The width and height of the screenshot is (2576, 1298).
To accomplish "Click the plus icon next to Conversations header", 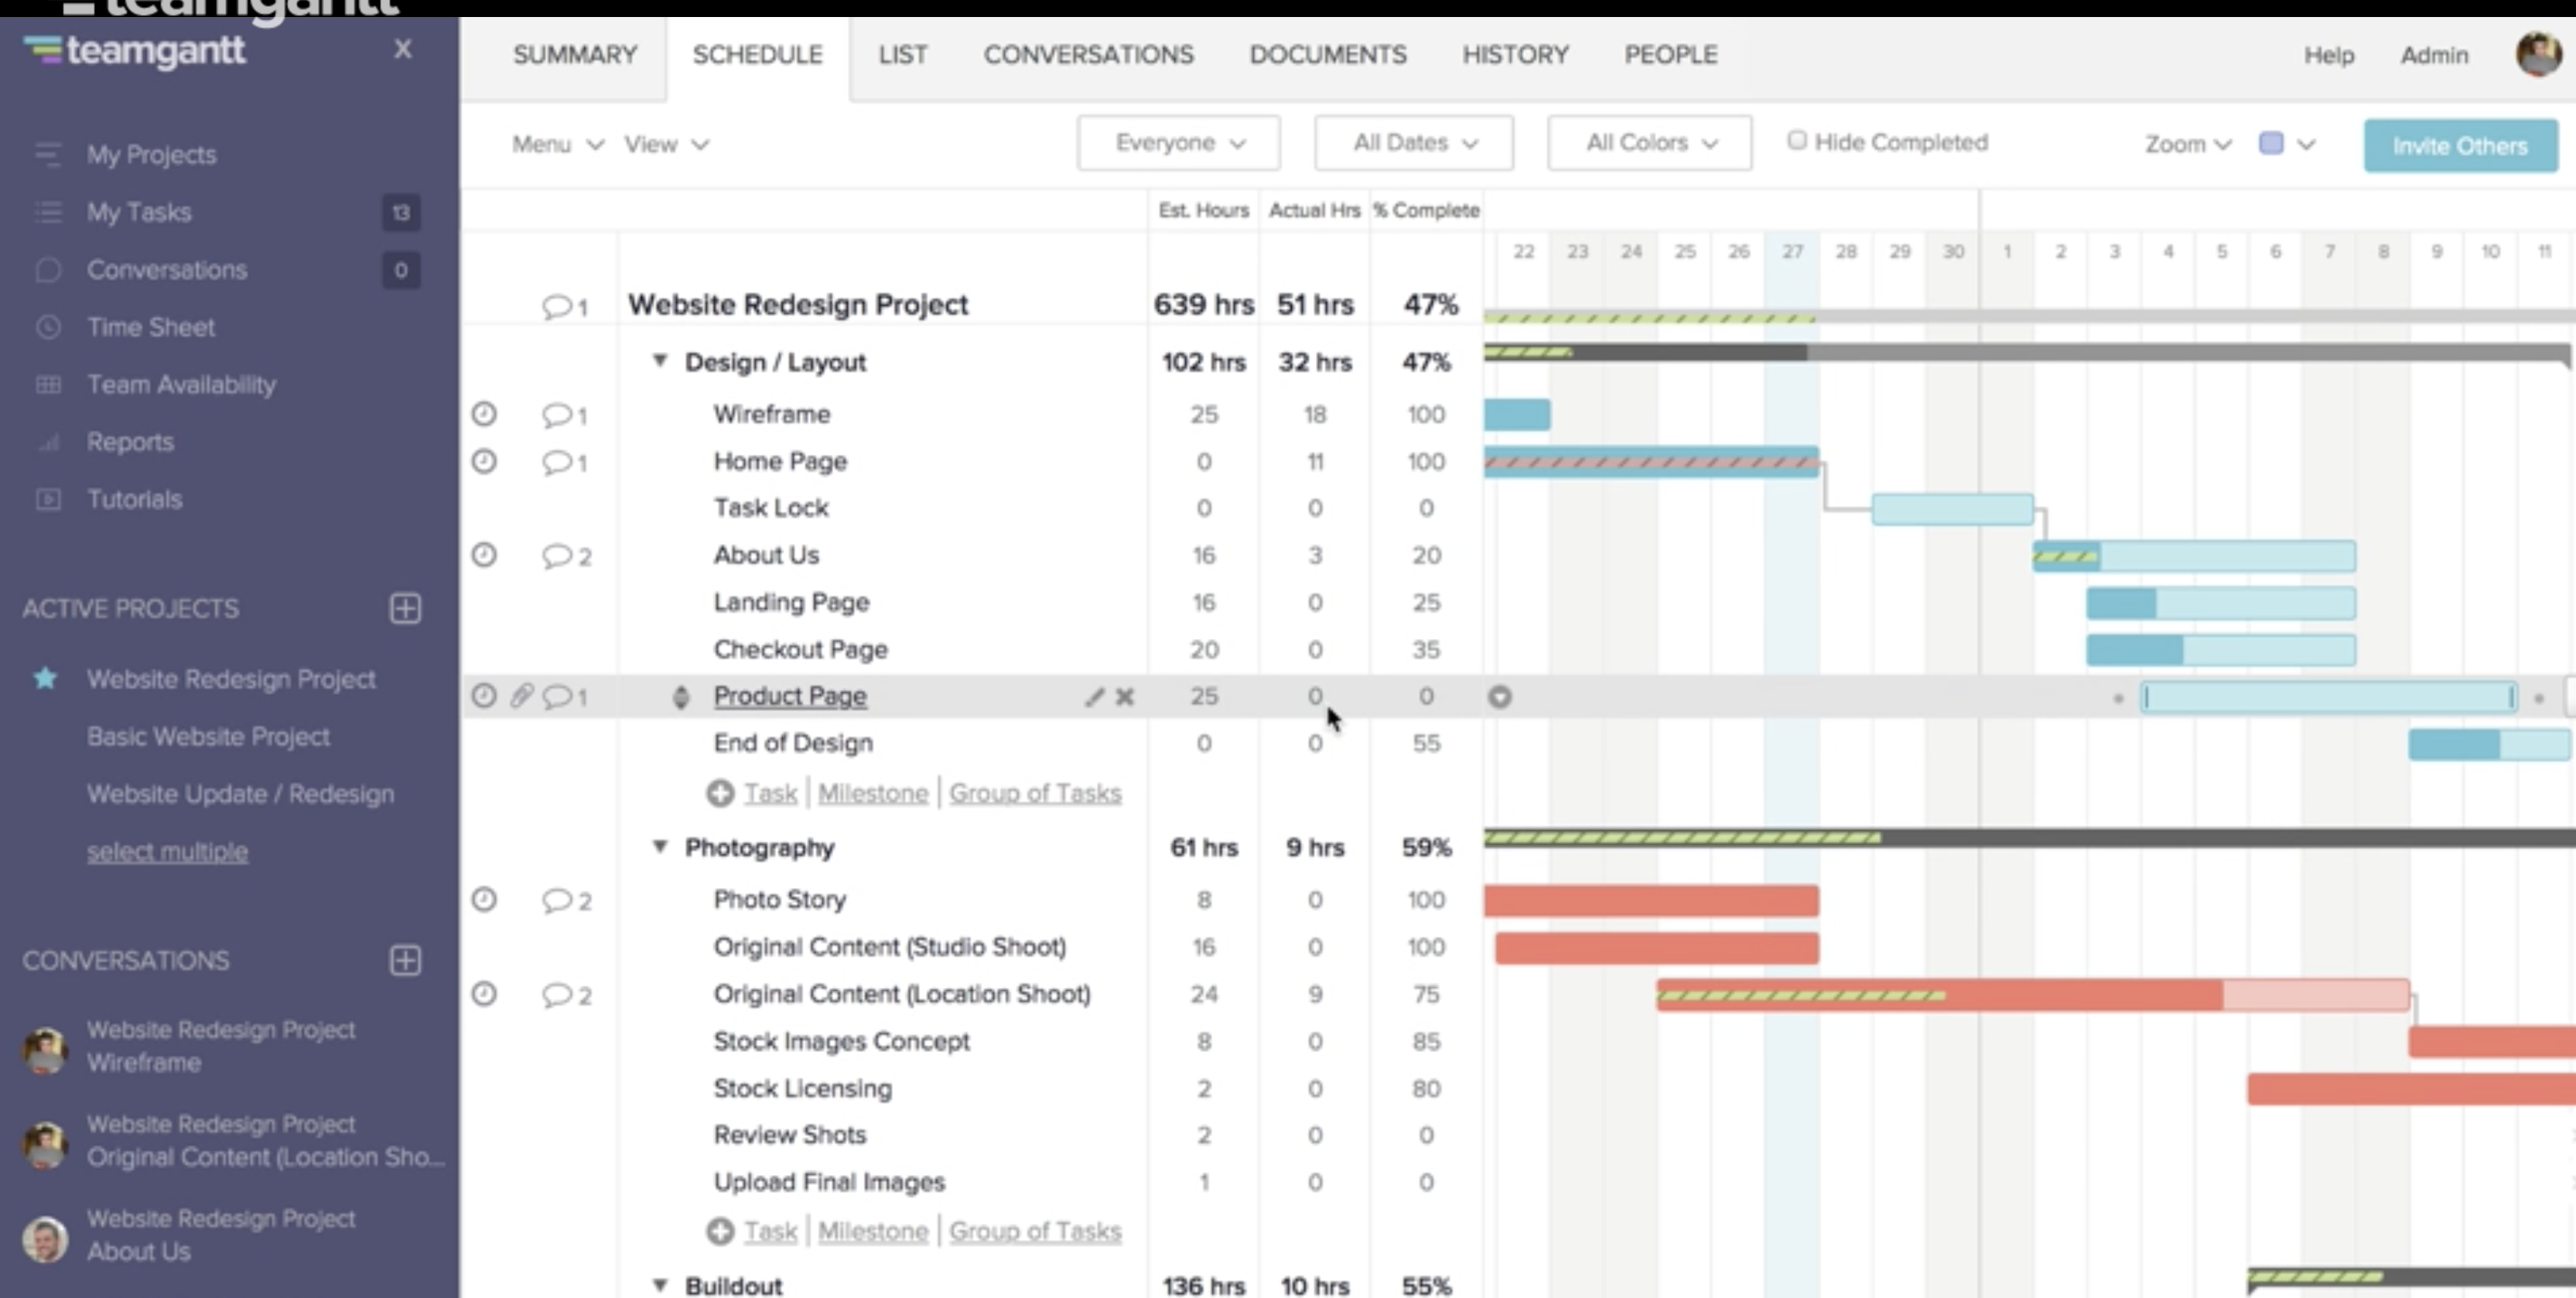I will pyautogui.click(x=405, y=960).
